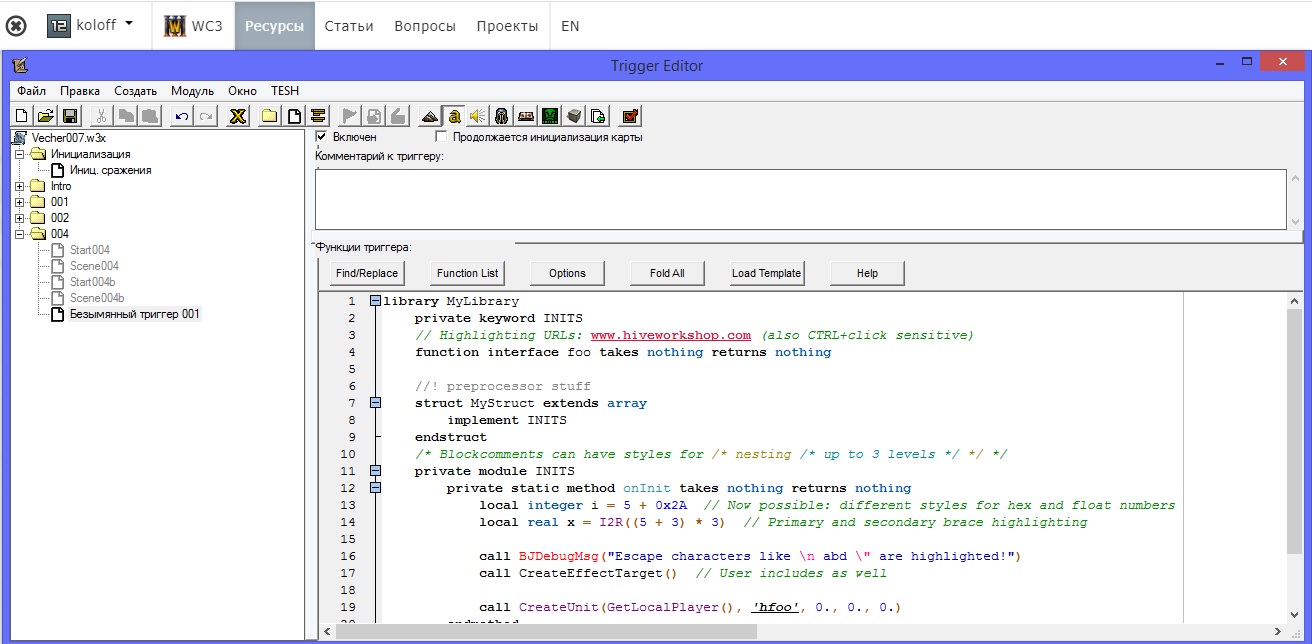
Task: Collapse the 004 folder in tree
Action: (x=20, y=234)
